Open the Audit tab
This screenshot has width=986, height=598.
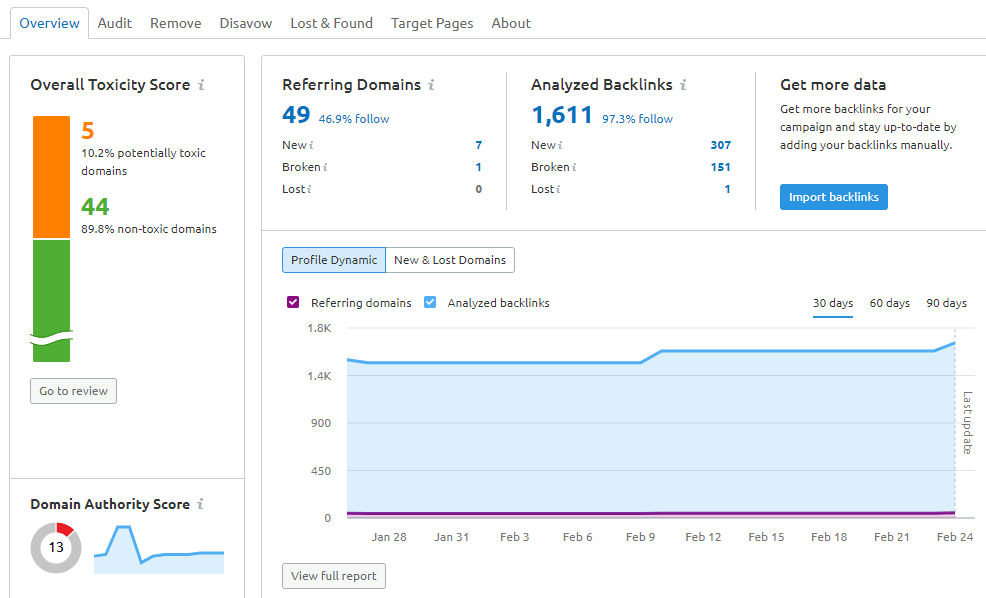[x=114, y=23]
